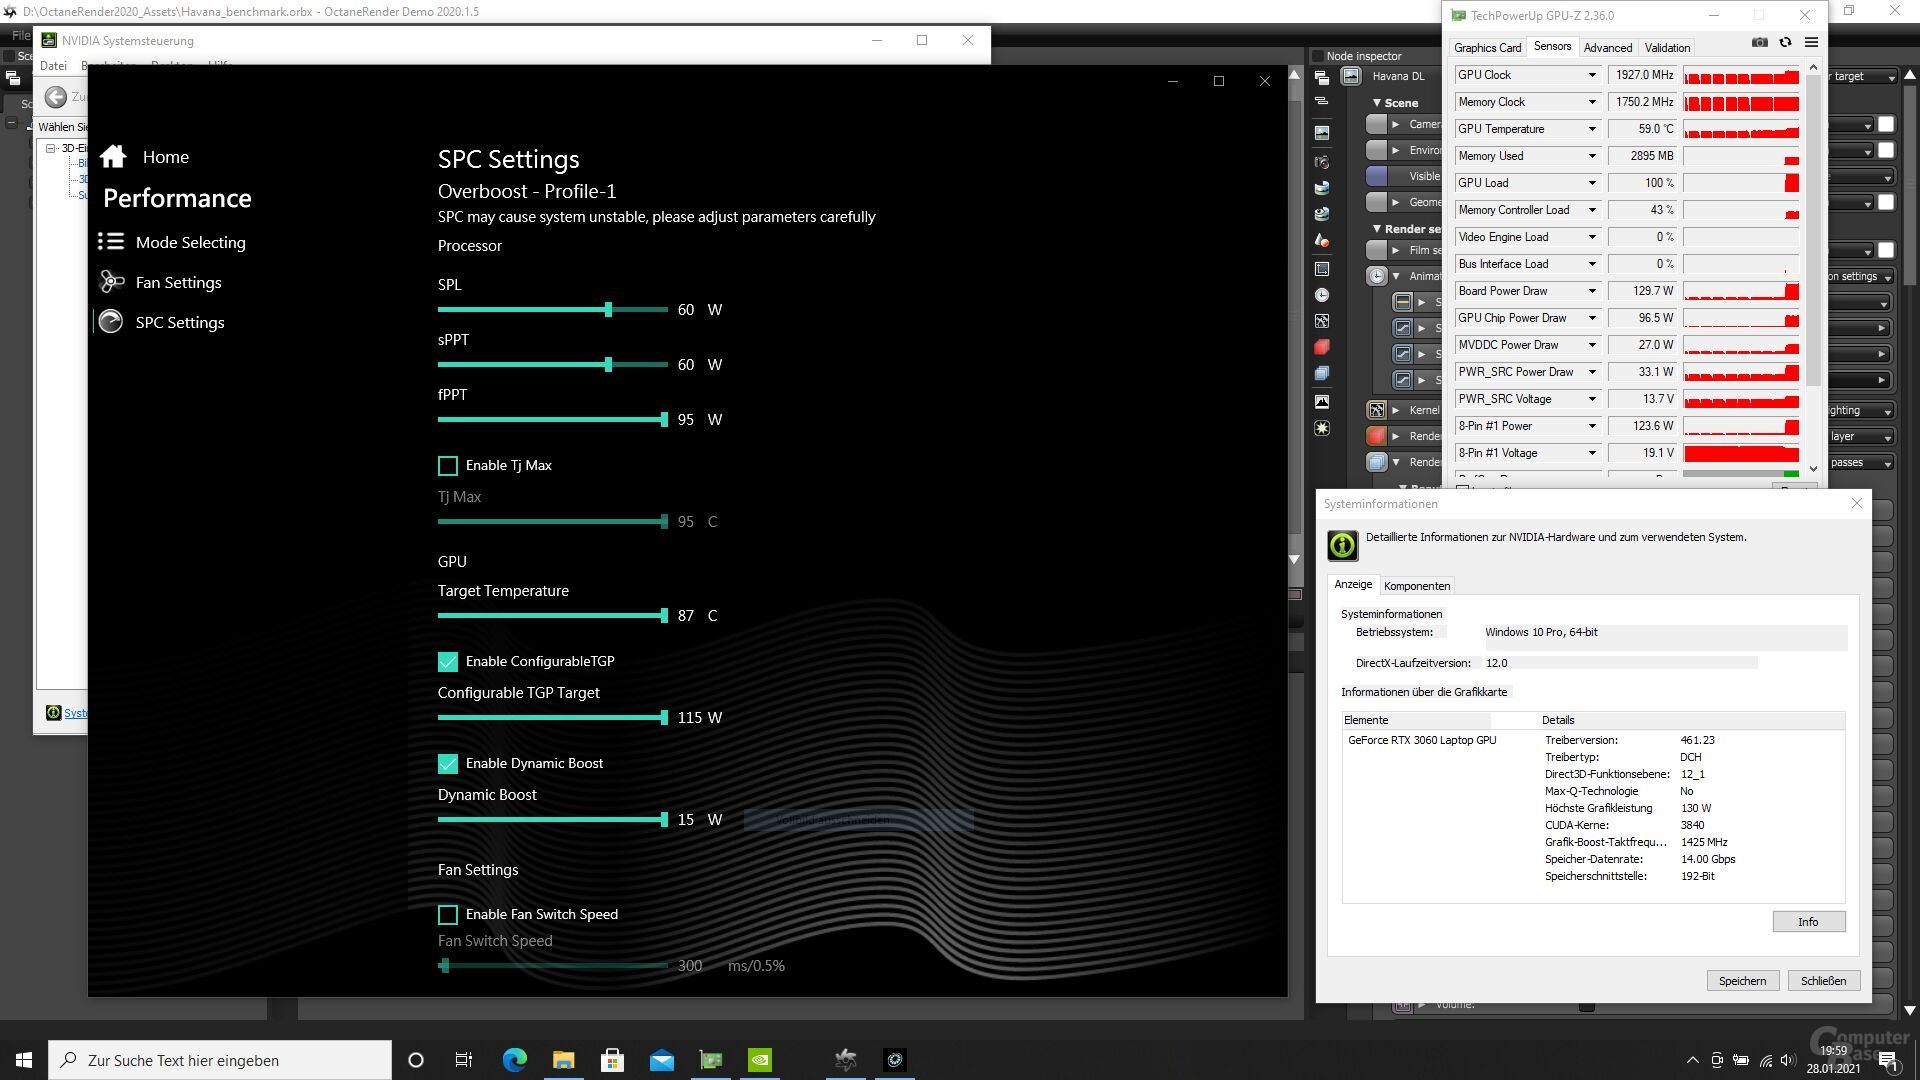The width and height of the screenshot is (1920, 1080).
Task: Open GPU-Z hamburger menu icon
Action: [x=1811, y=42]
